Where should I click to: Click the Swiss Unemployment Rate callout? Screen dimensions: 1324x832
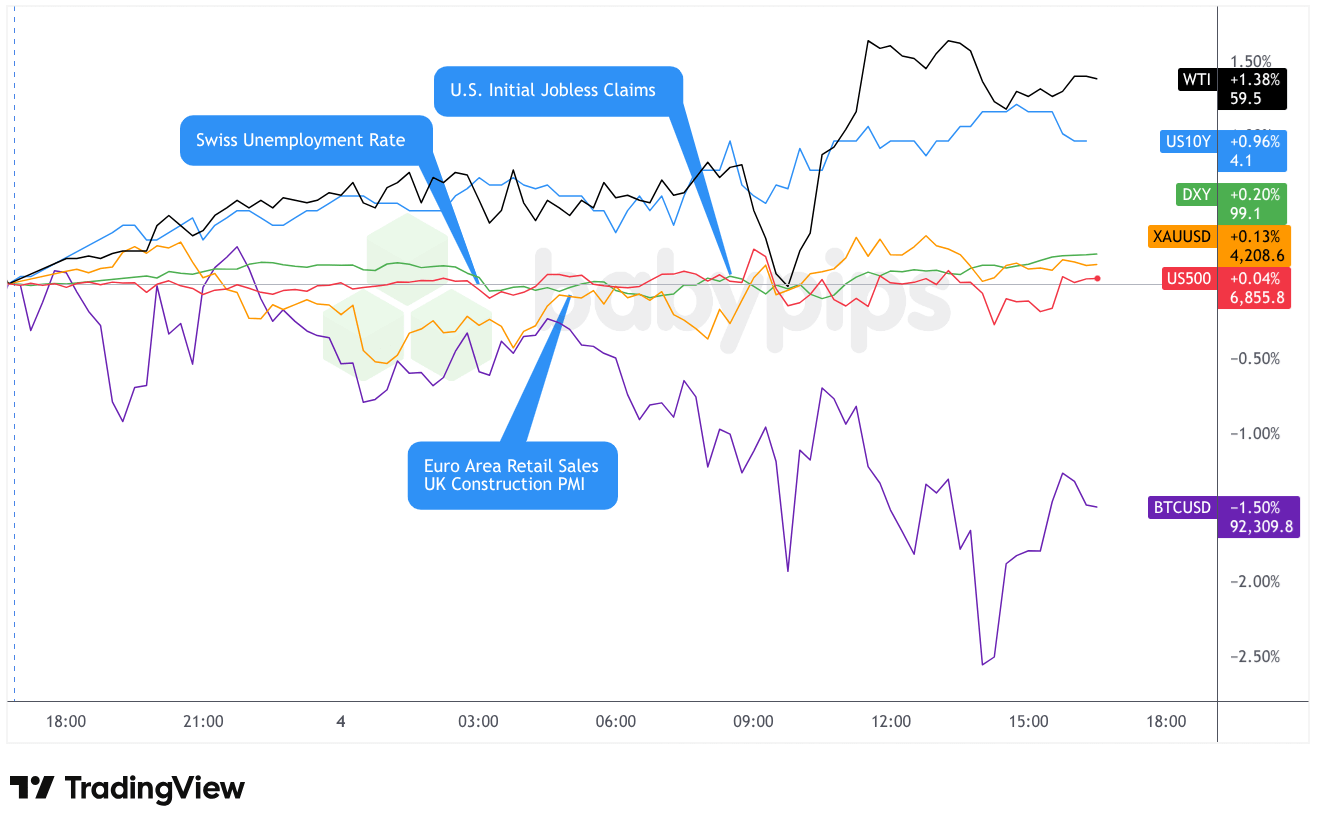coord(301,140)
